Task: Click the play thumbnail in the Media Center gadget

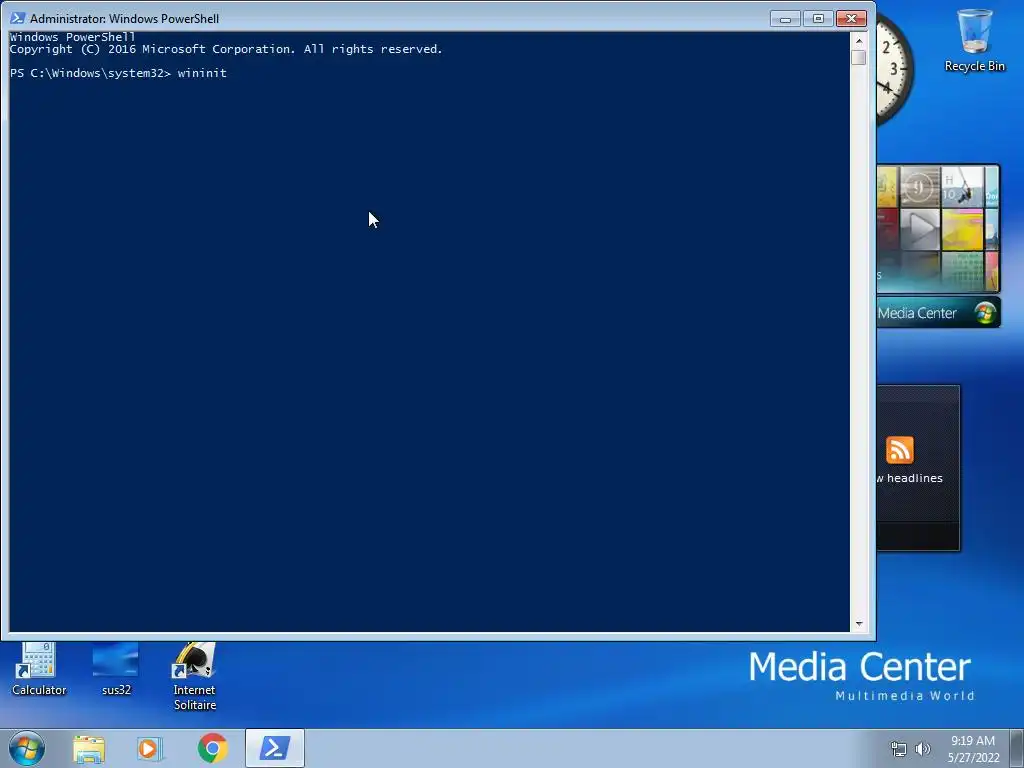Action: tap(920, 229)
